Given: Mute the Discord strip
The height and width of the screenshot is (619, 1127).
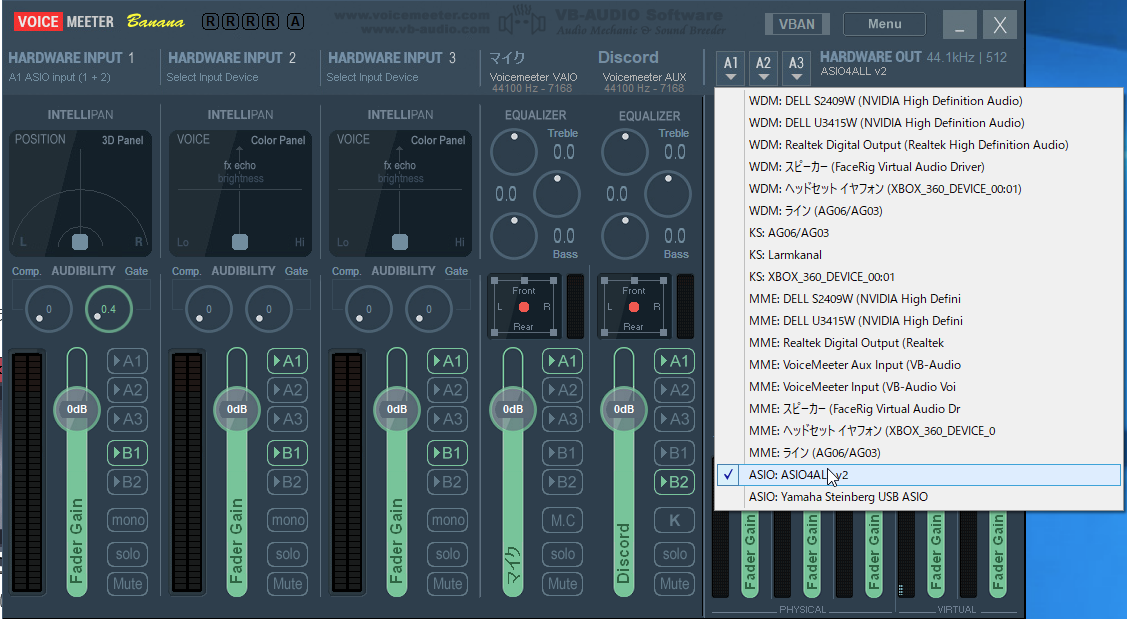Looking at the screenshot, I should (x=674, y=584).
